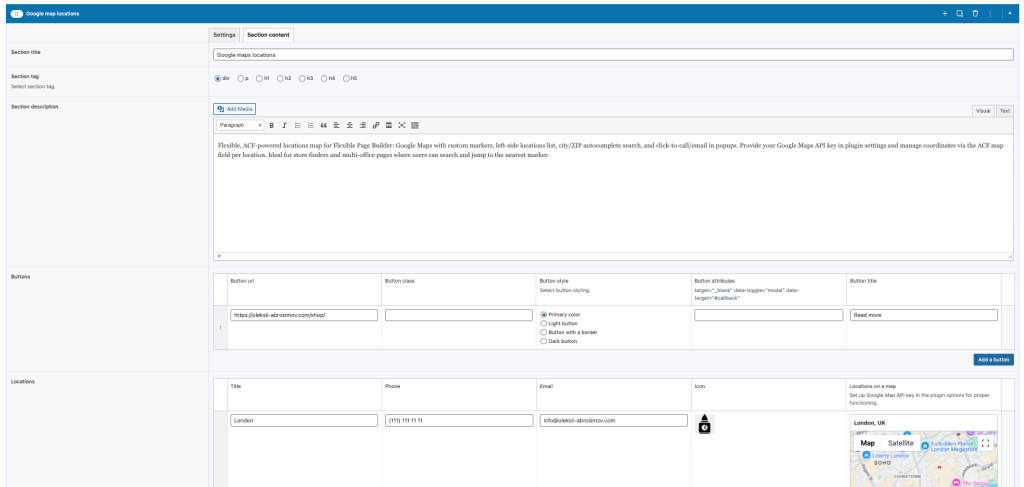Edit the location Email field
1024x487 pixels.
[614, 420]
